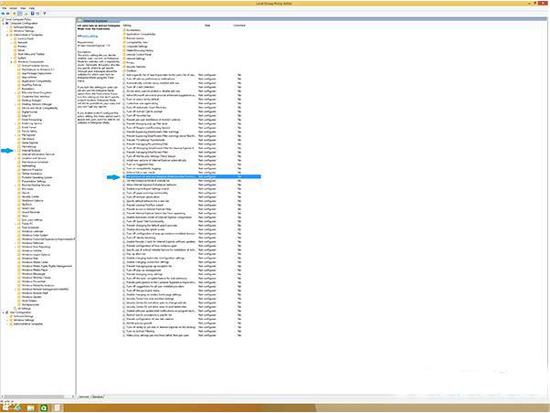Select the Internet Explorer folder in the tree

click(31, 151)
